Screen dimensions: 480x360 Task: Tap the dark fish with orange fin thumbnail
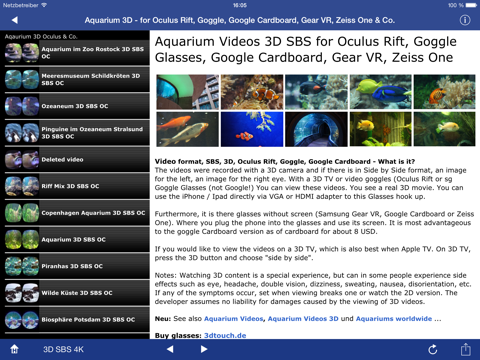316,92
